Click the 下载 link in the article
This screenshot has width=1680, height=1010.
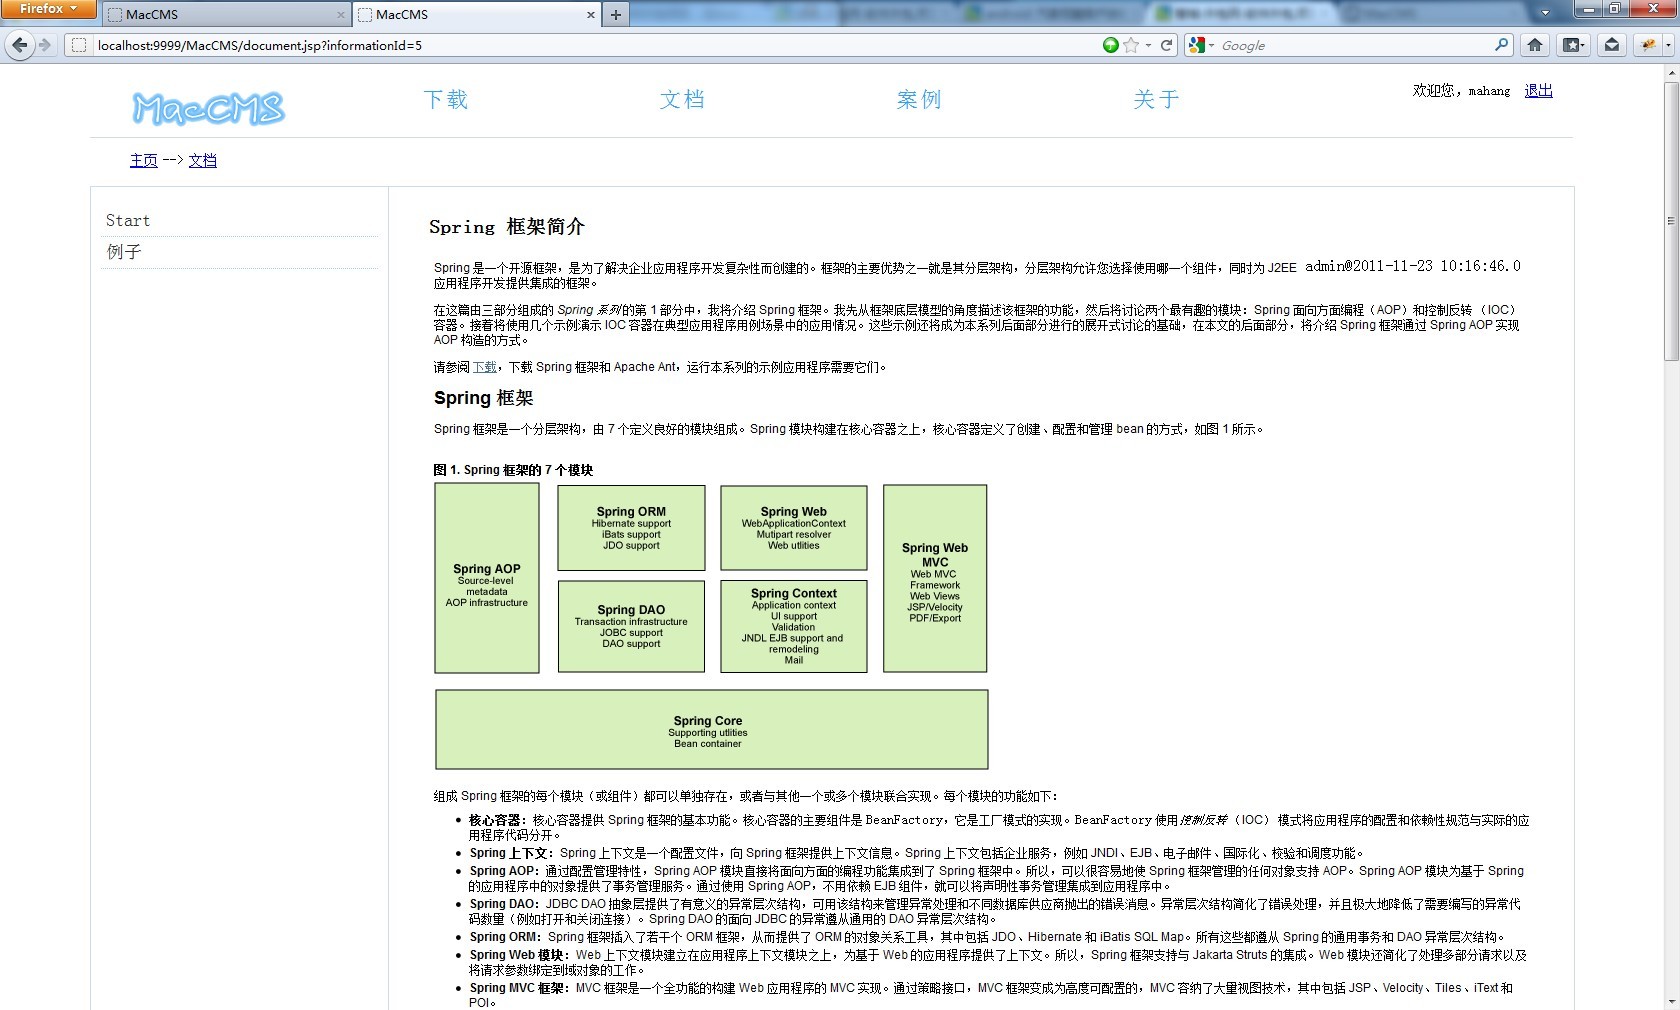pyautogui.click(x=484, y=367)
